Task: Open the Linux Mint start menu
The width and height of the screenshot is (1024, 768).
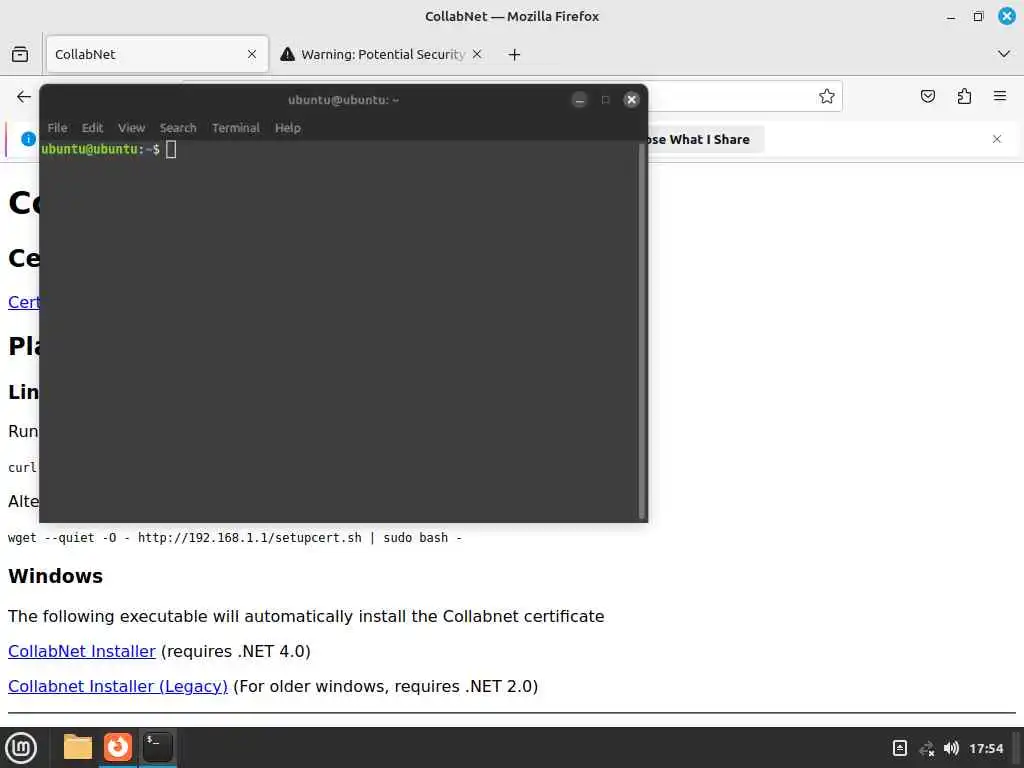Action: pos(21,748)
